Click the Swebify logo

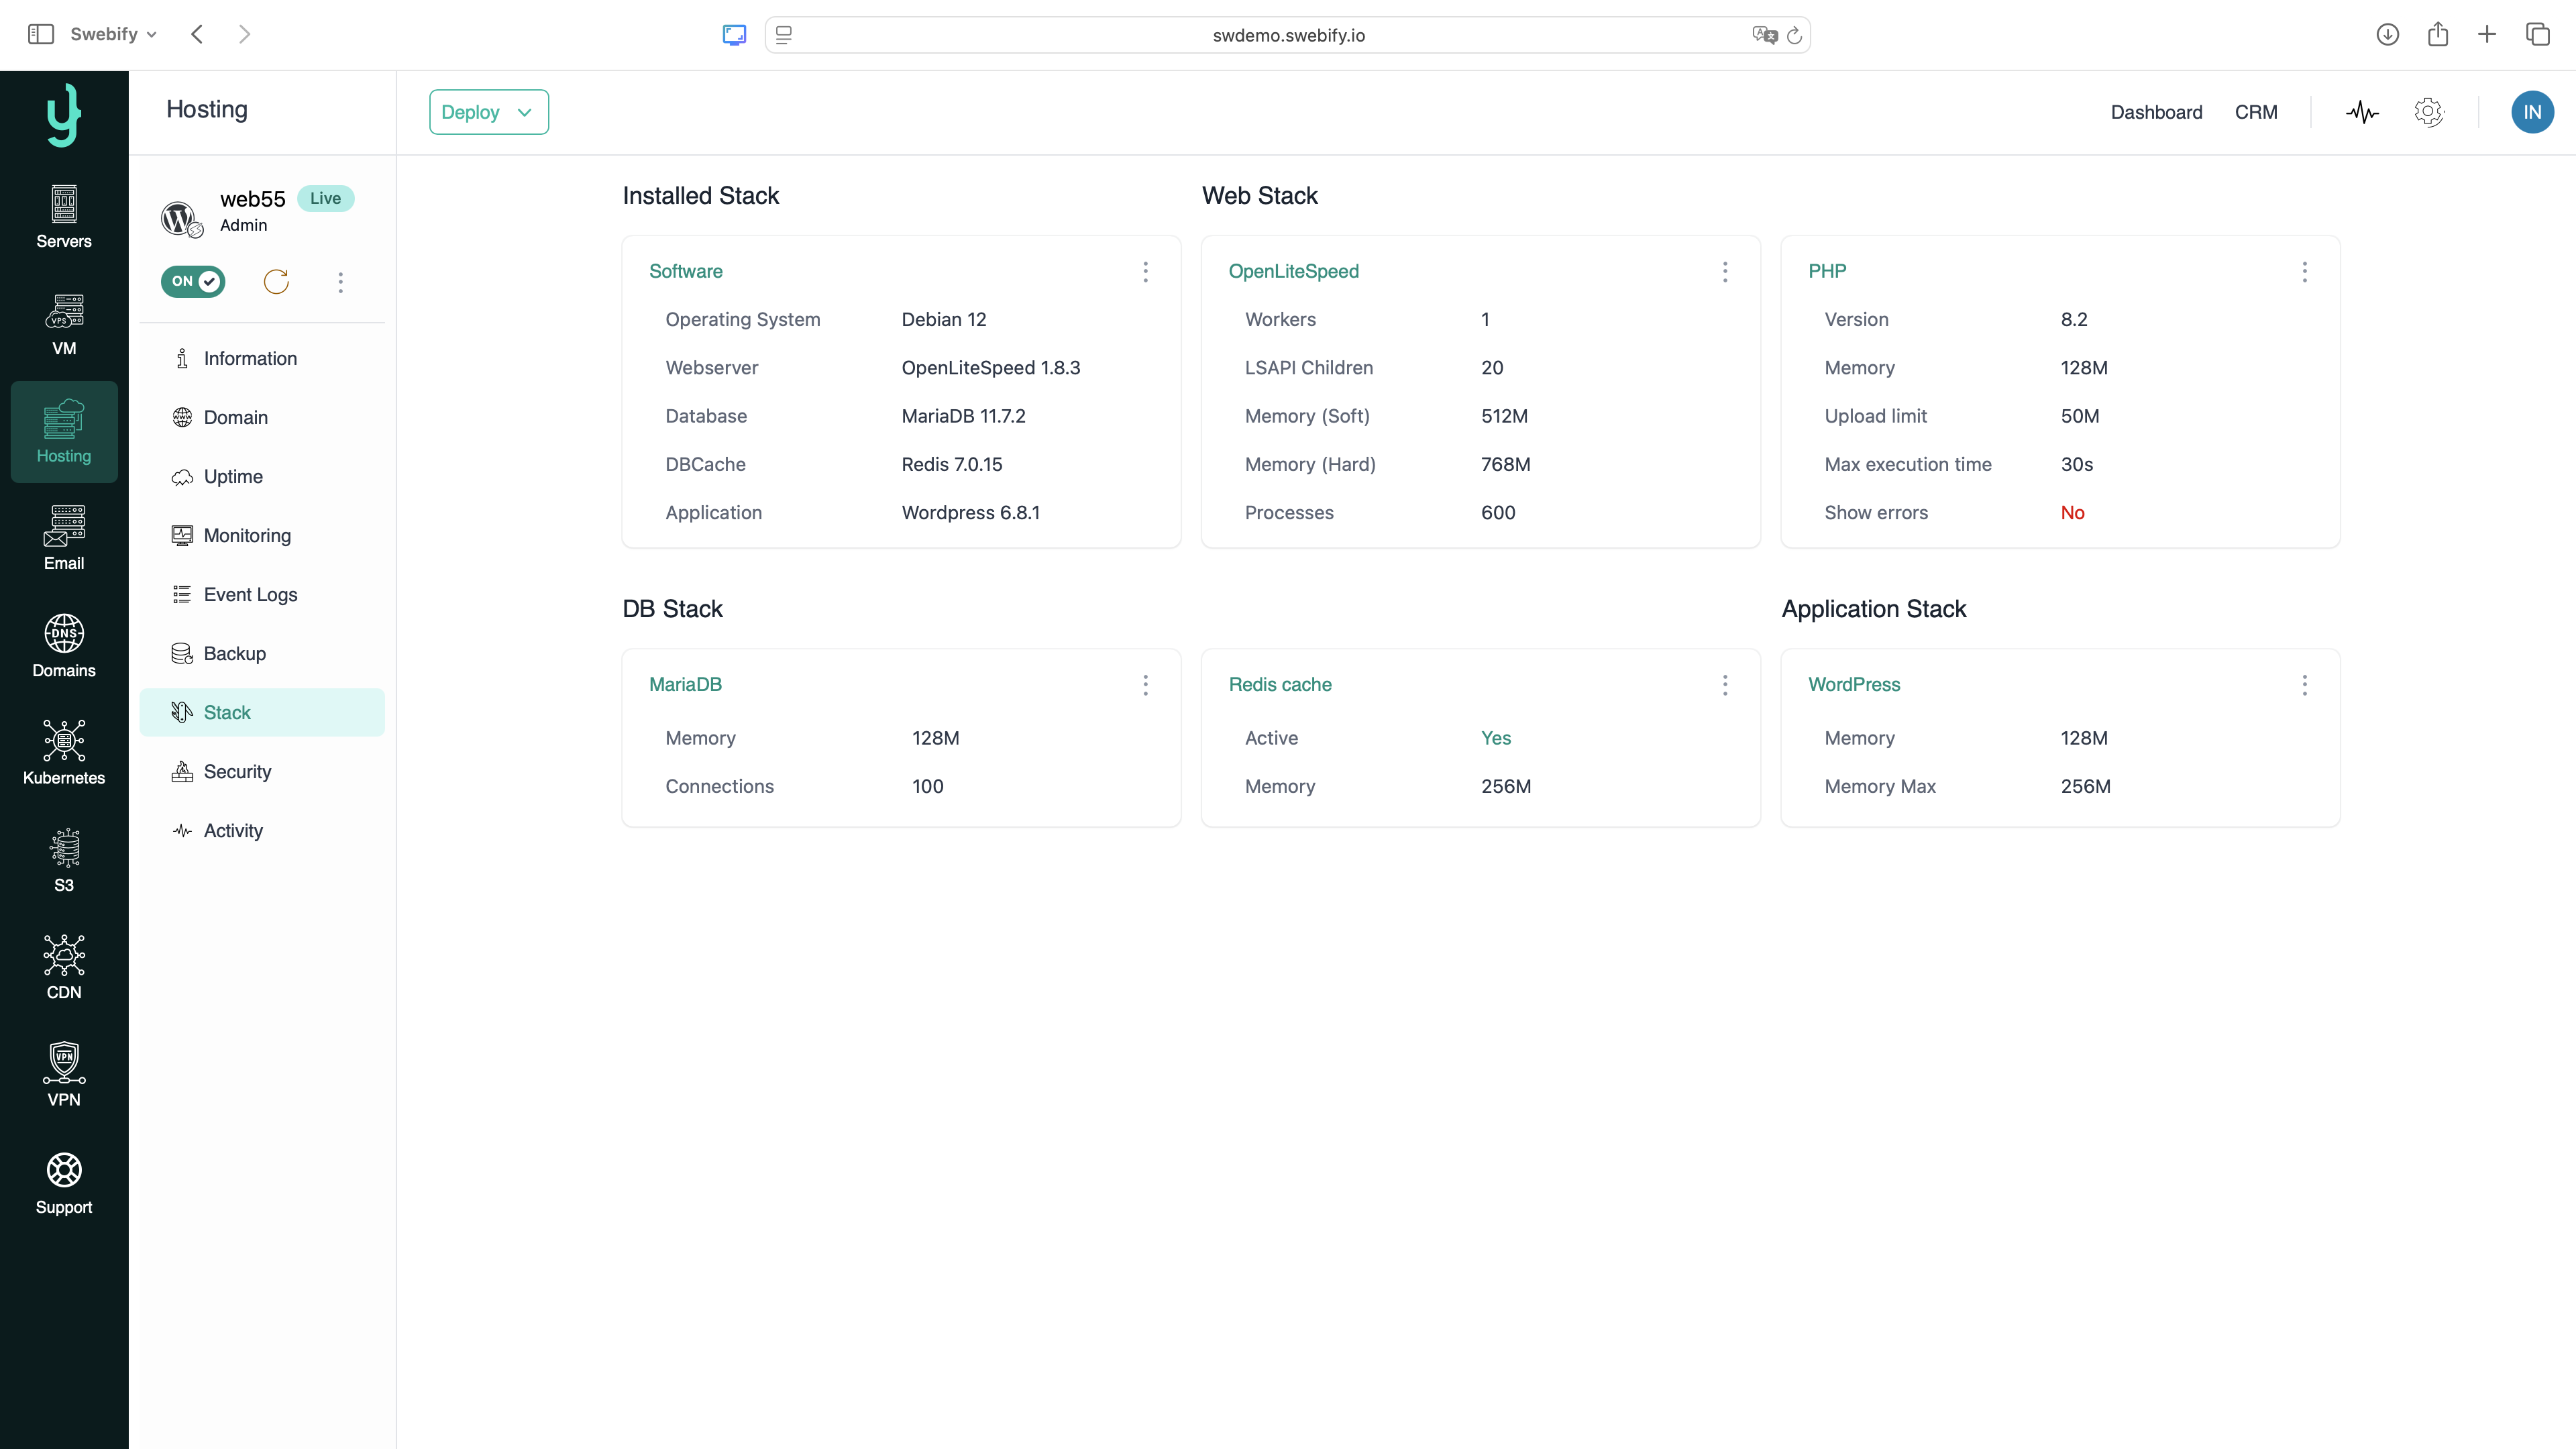click(x=64, y=114)
